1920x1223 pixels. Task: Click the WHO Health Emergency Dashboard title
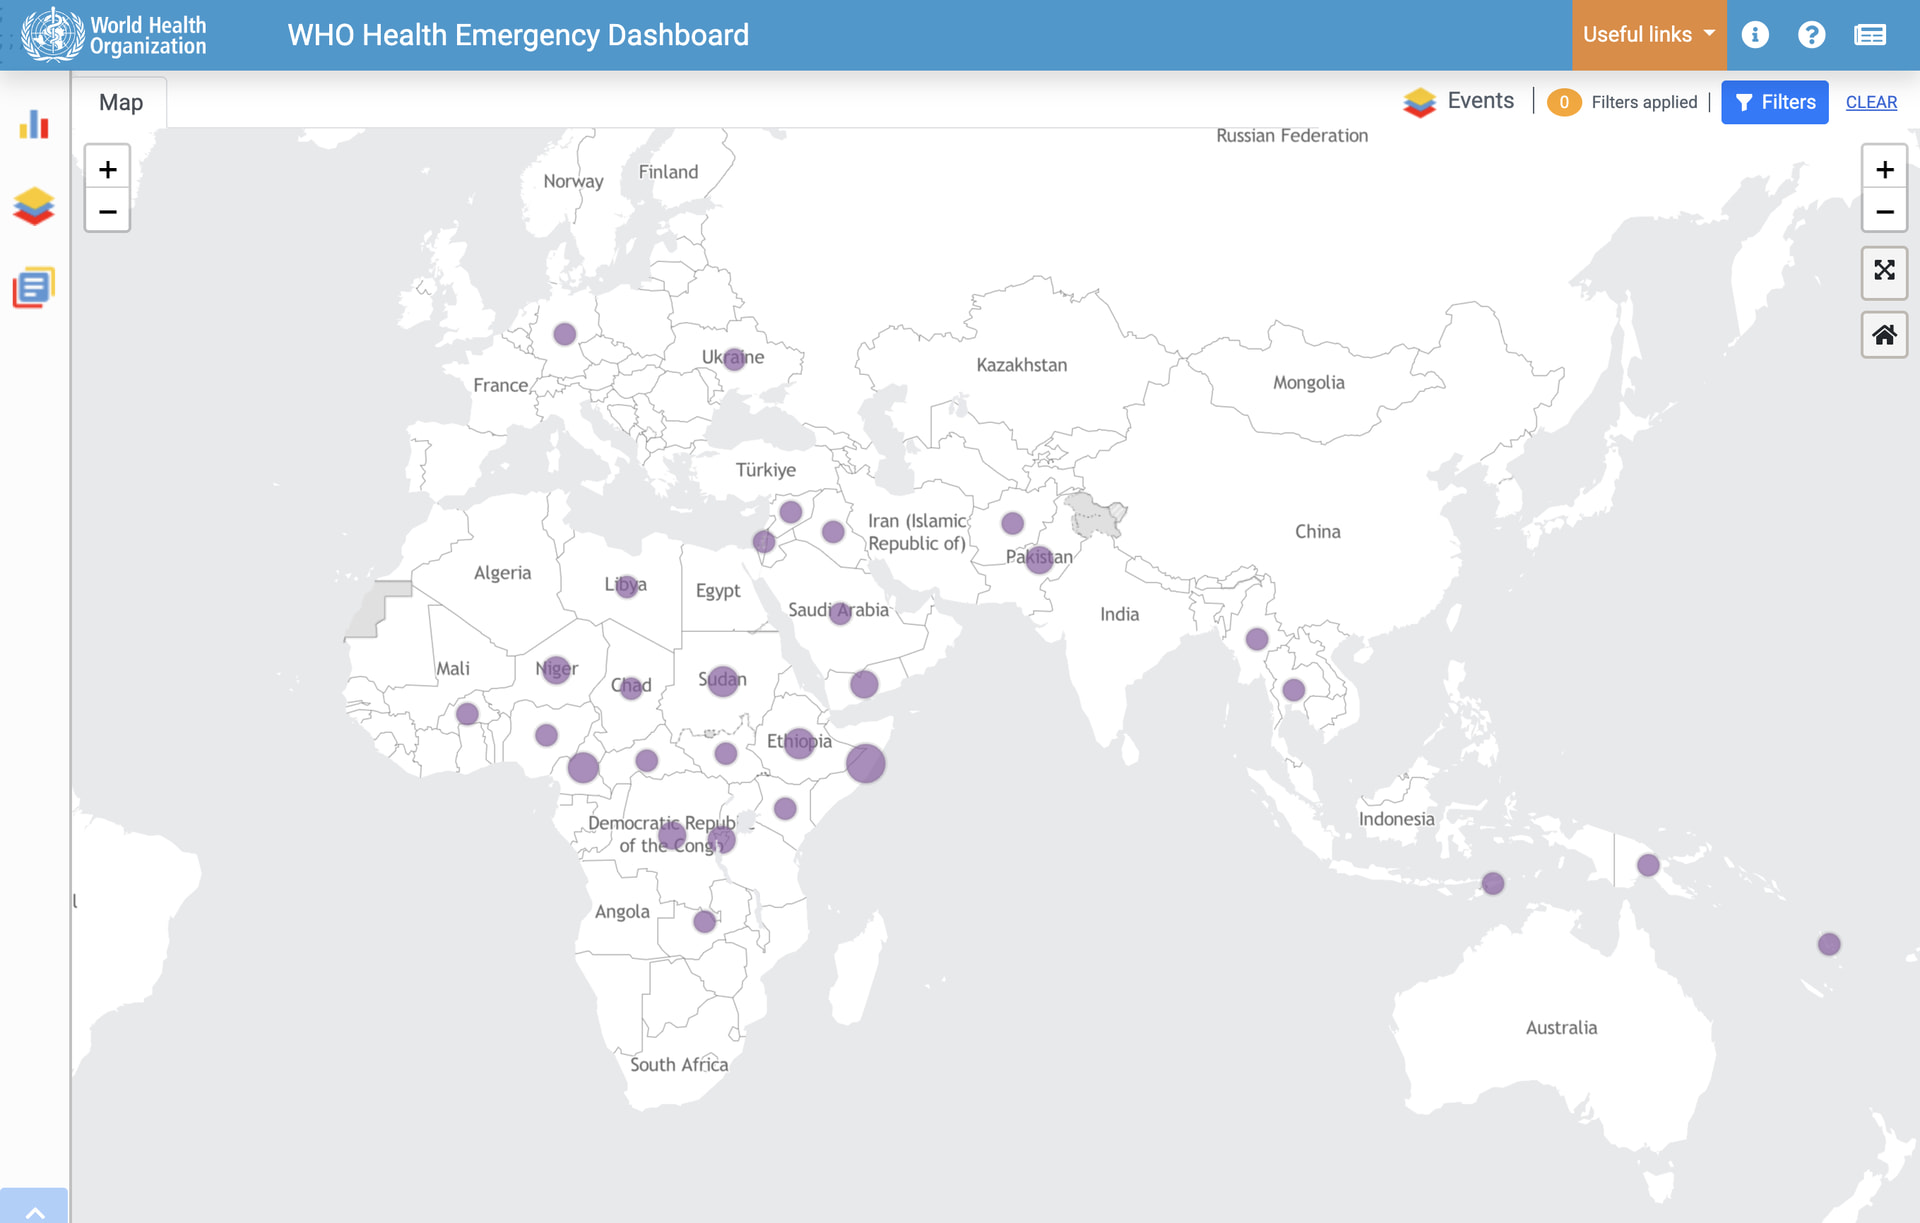pyautogui.click(x=518, y=35)
